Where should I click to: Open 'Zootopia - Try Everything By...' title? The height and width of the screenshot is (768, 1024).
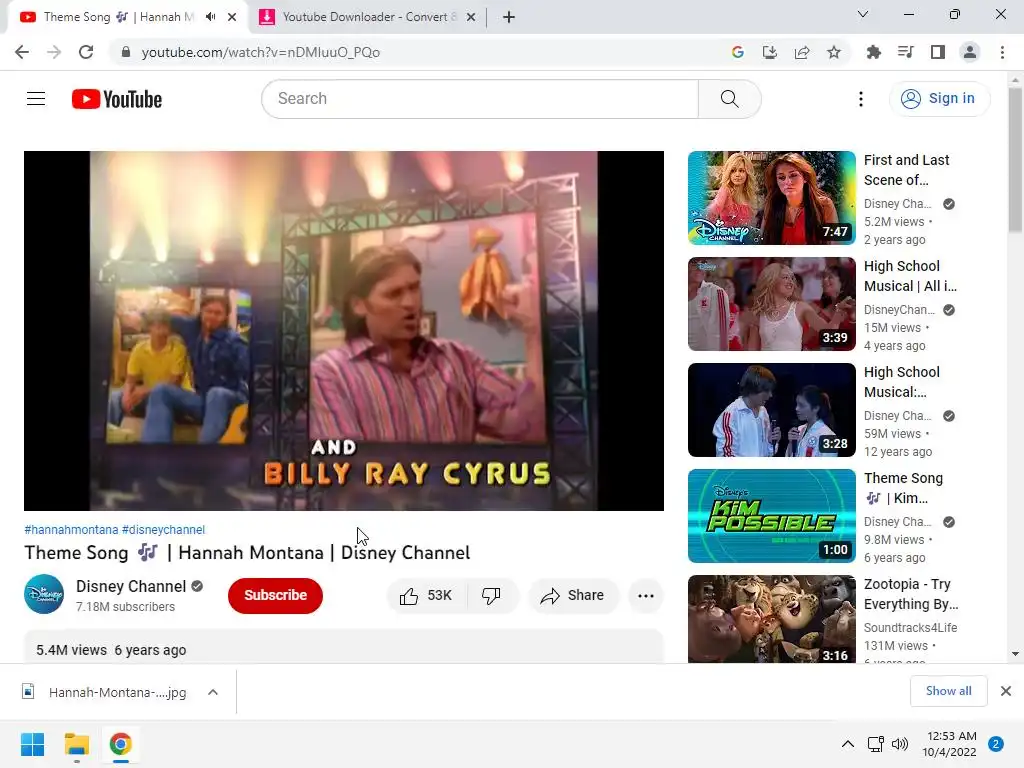911,594
